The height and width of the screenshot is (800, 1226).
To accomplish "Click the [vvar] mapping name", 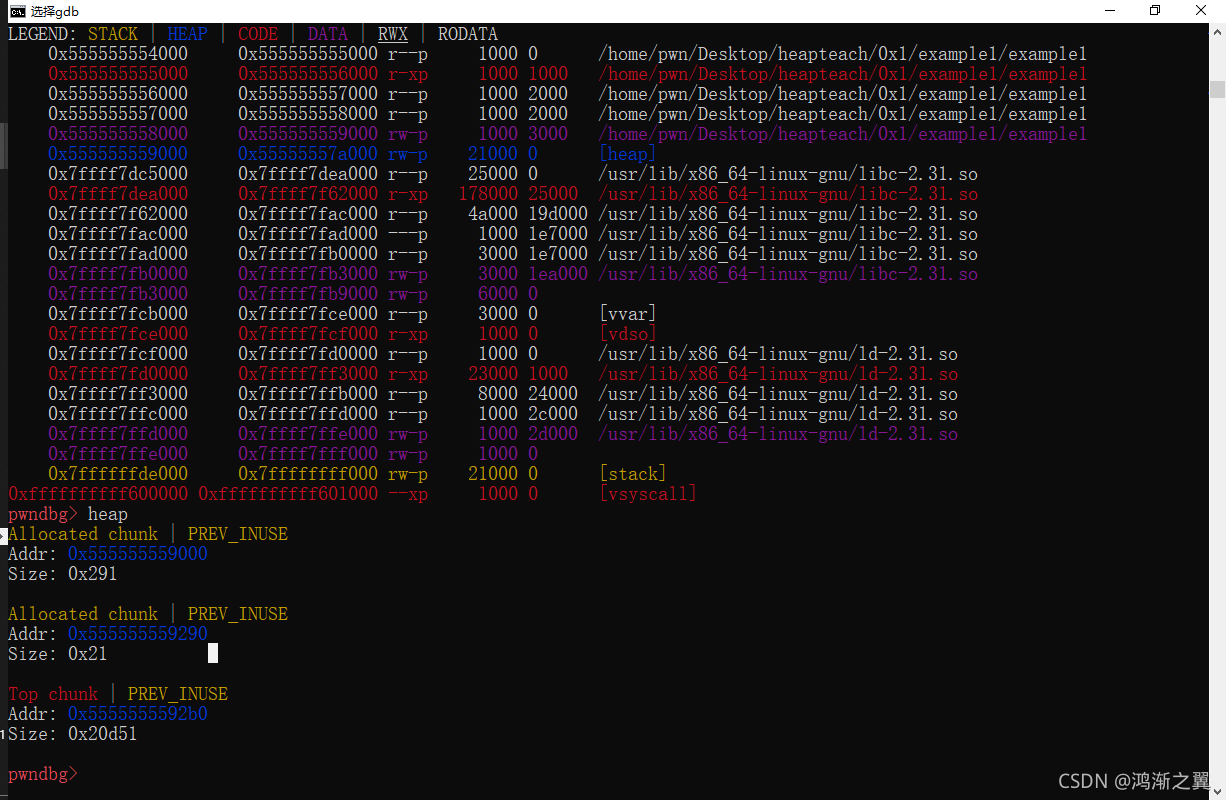I will pyautogui.click(x=627, y=314).
